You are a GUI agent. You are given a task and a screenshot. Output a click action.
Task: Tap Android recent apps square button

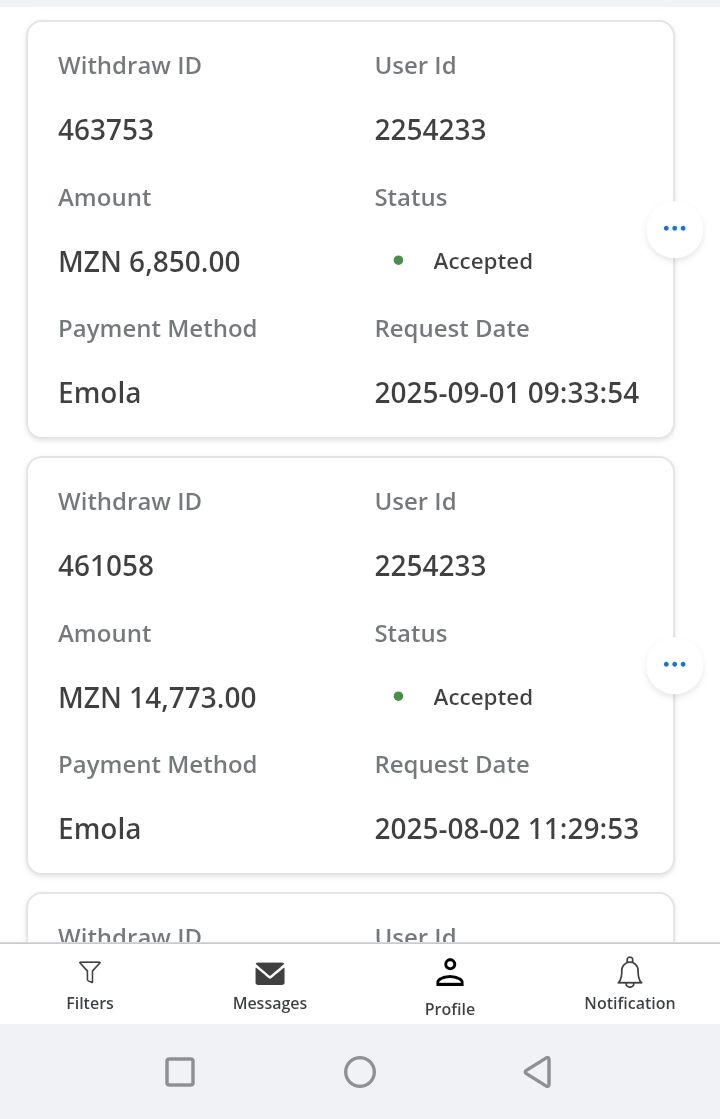(x=180, y=1072)
